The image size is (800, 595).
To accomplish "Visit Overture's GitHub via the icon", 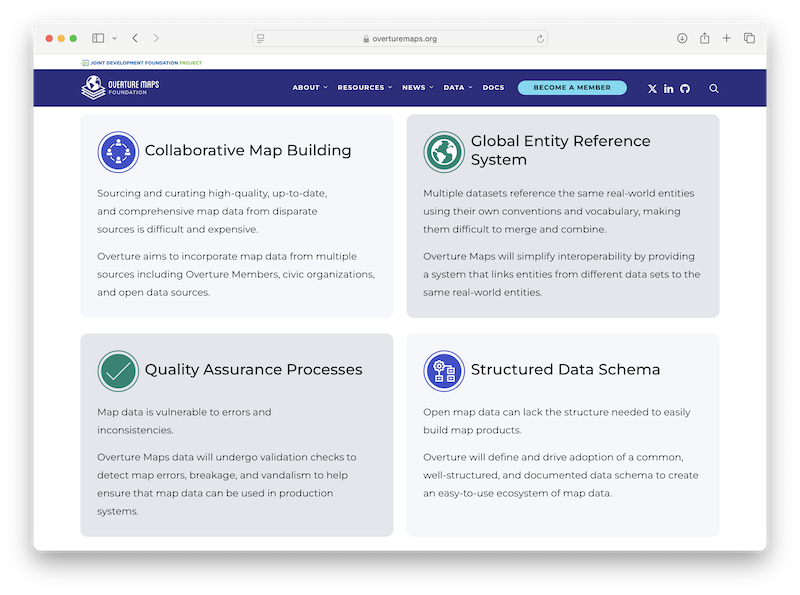I will pyautogui.click(x=685, y=89).
